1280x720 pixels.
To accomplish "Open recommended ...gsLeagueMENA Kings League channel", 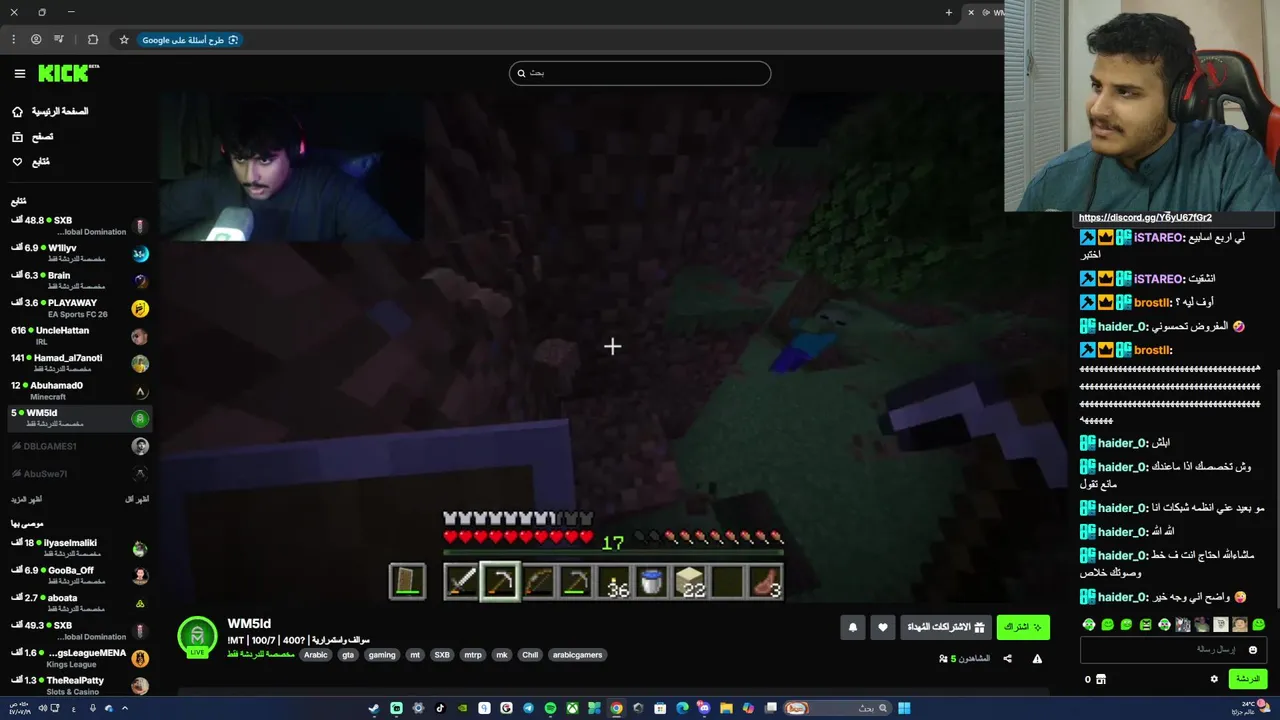I will point(78,658).
